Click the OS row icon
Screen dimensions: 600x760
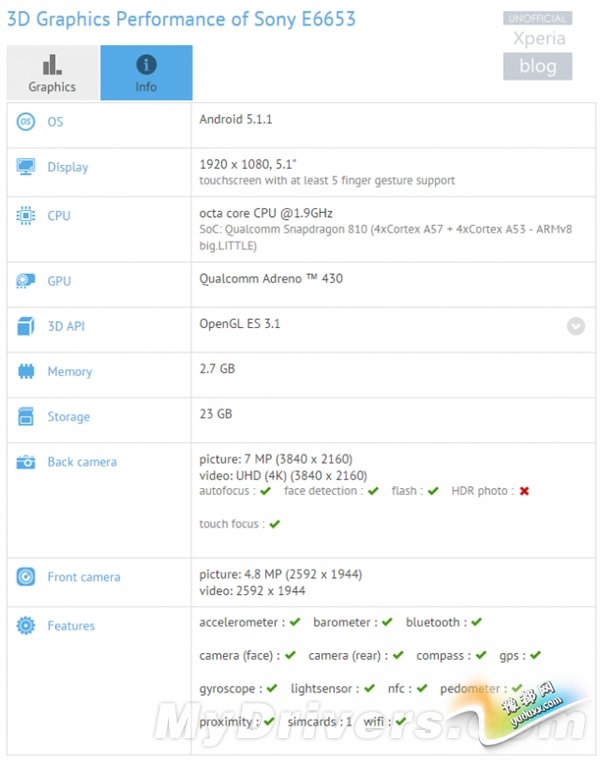[26, 121]
